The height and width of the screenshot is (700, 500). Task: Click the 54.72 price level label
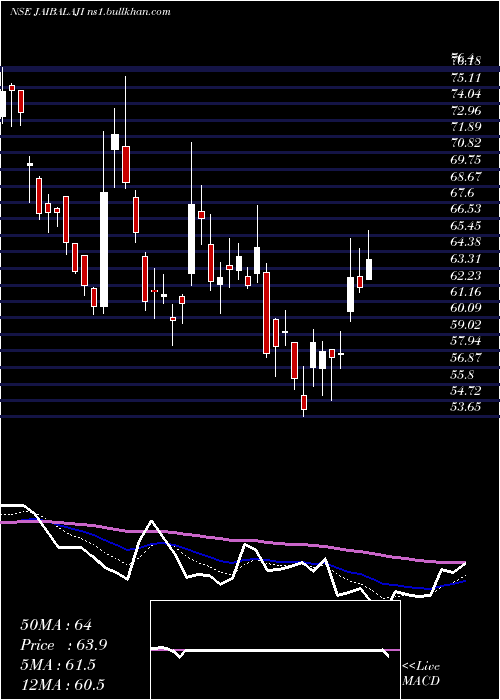(x=467, y=391)
